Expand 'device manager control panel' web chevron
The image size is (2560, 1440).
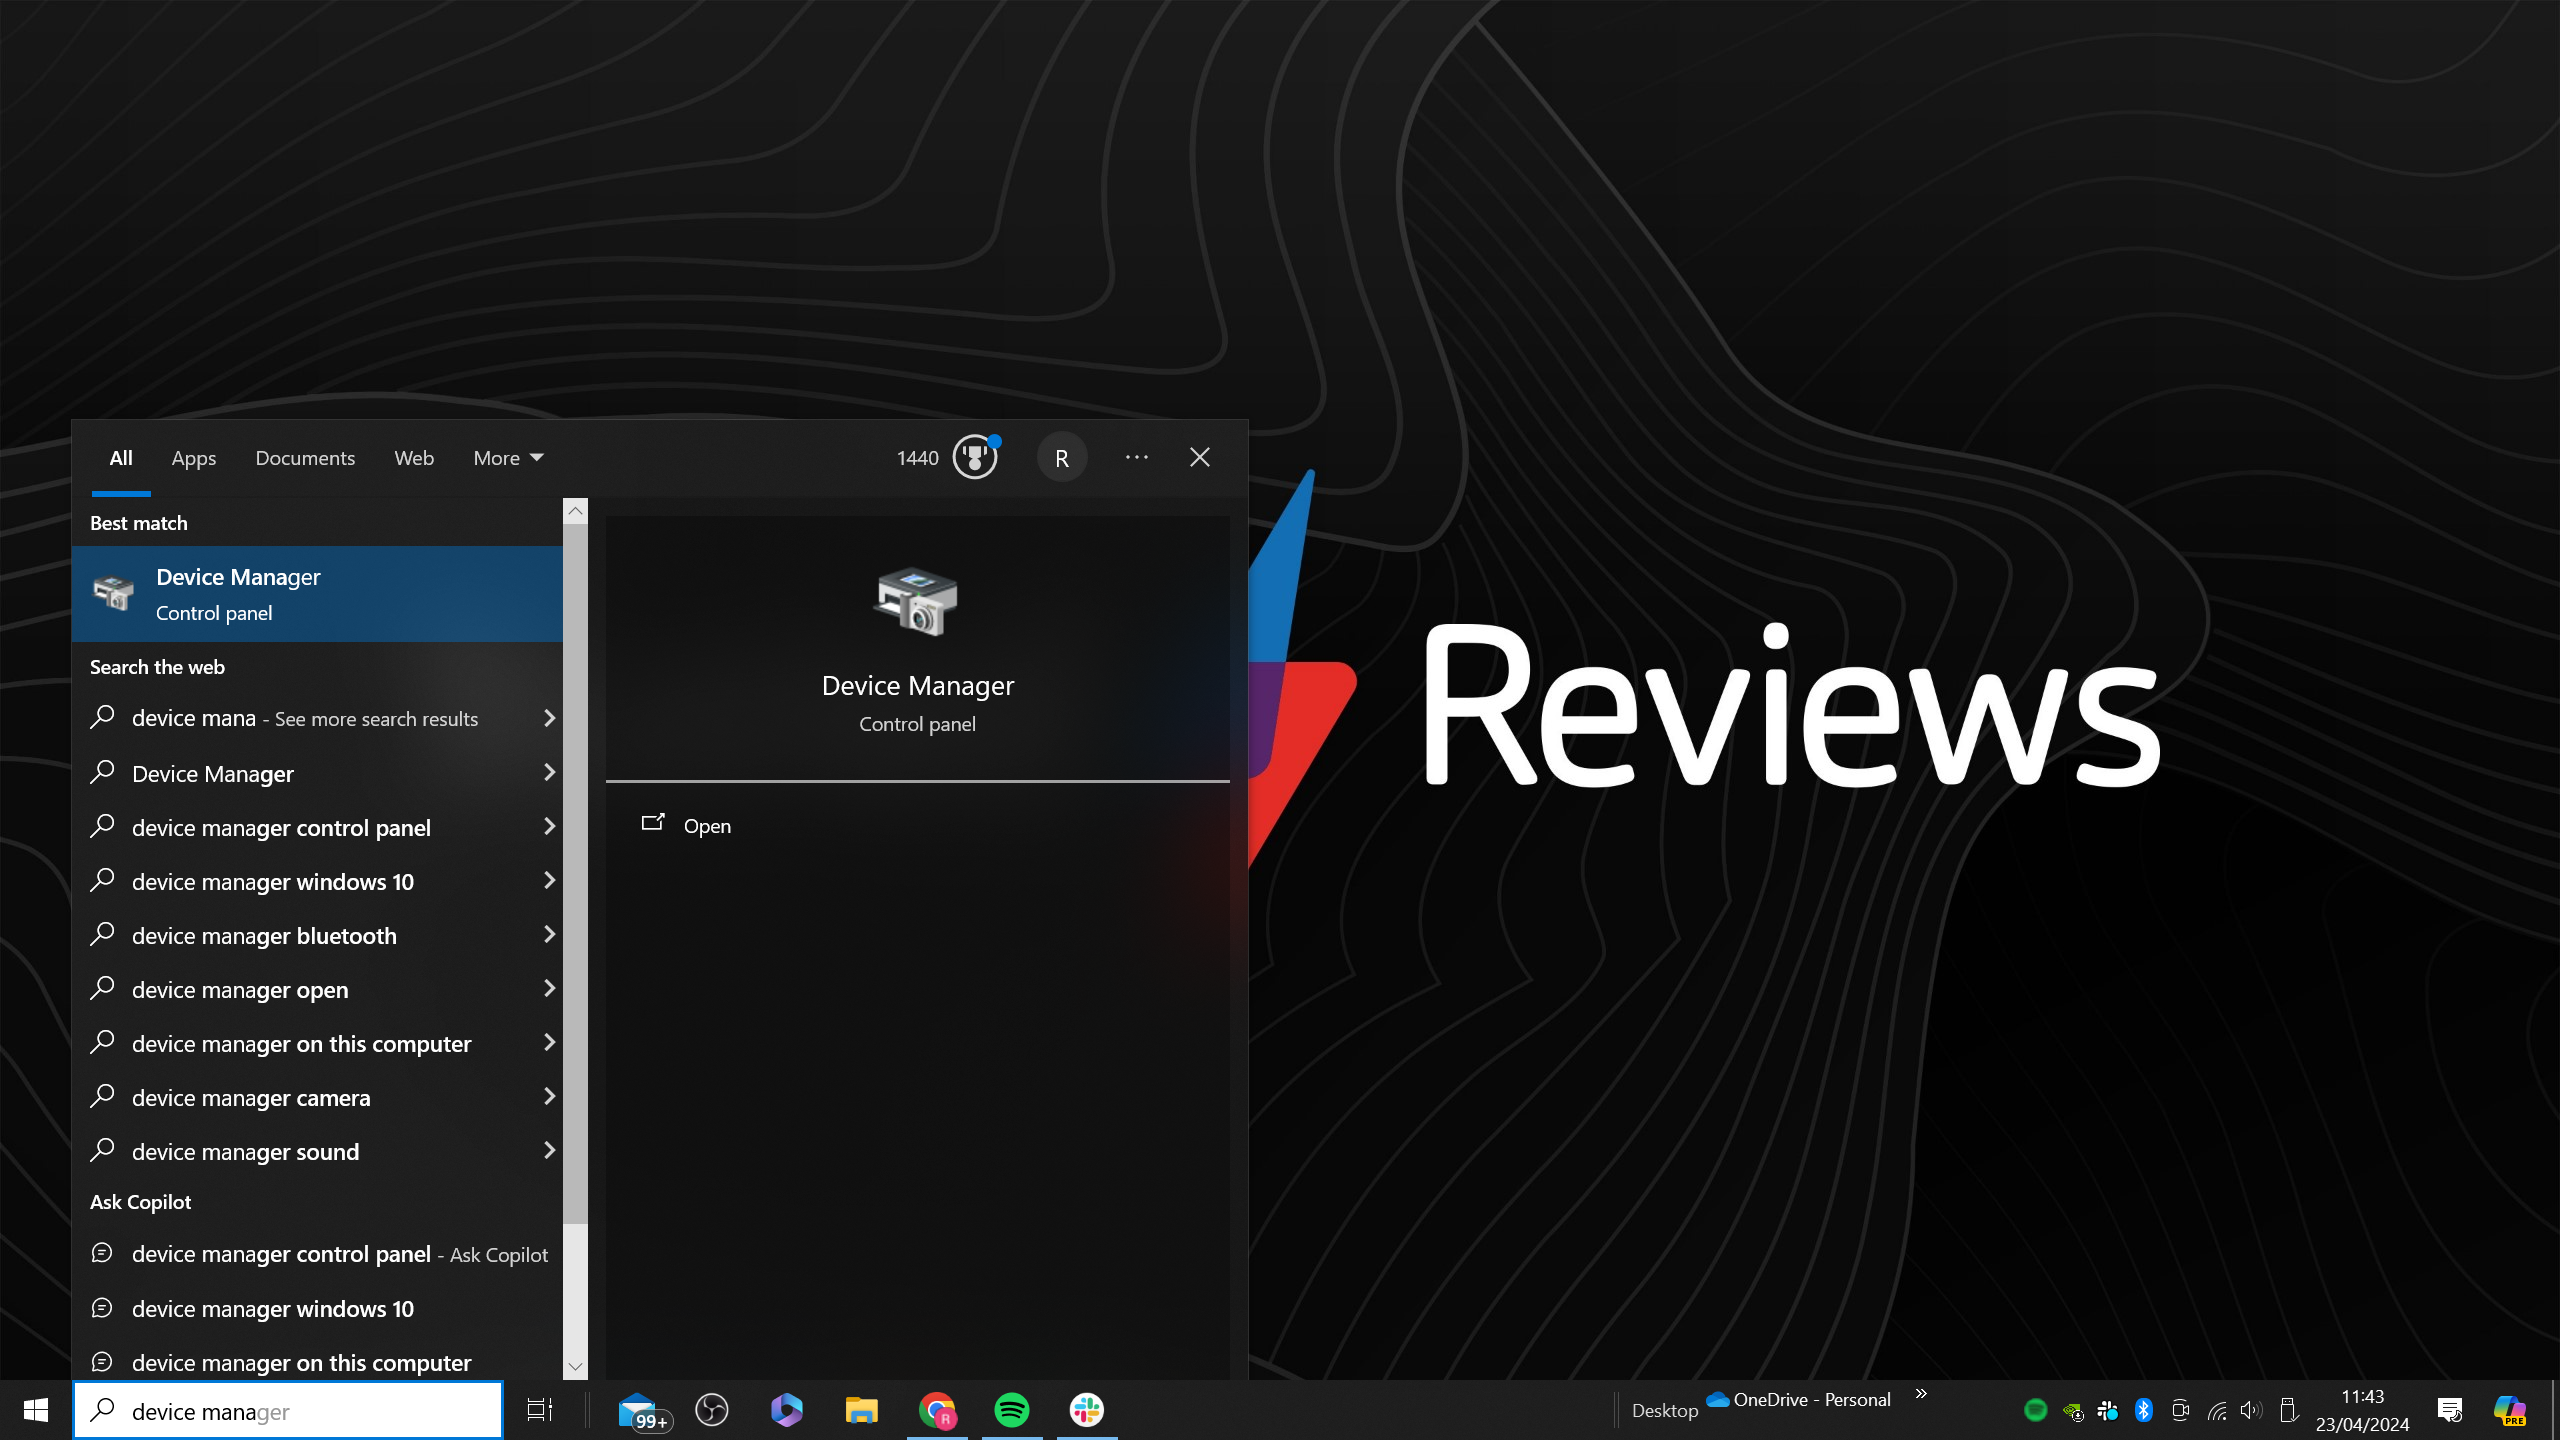click(548, 826)
